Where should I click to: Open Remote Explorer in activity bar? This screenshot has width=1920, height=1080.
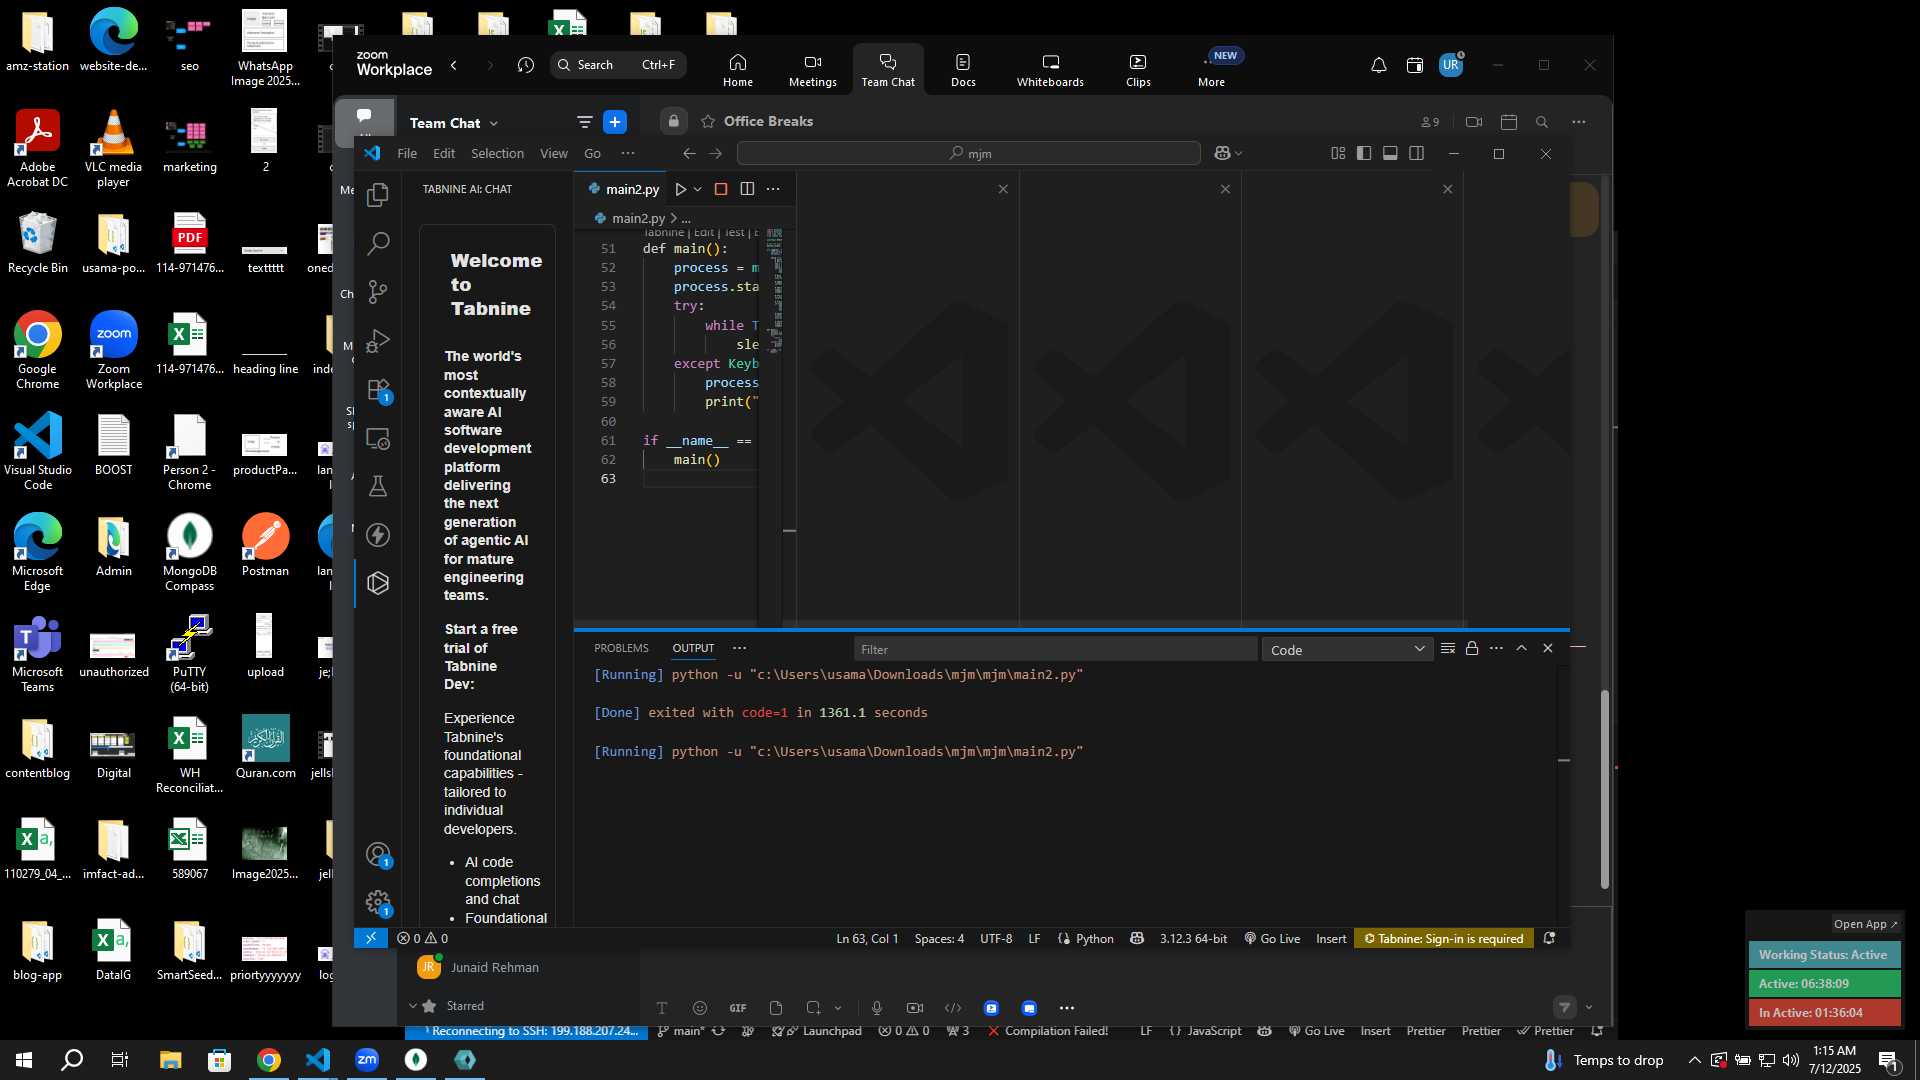[378, 438]
